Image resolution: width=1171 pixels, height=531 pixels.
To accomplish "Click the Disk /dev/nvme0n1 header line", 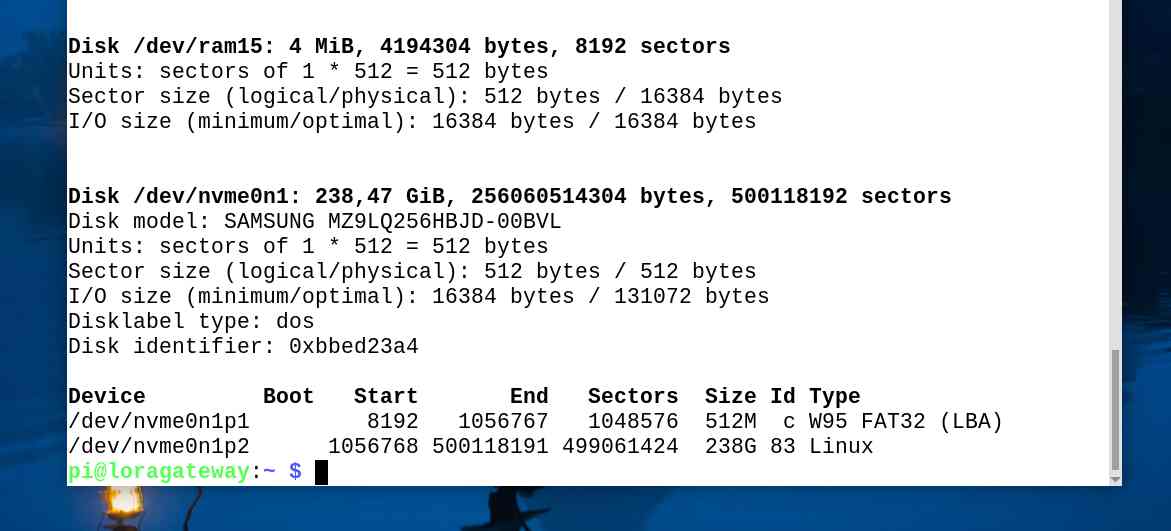I will pos(509,196).
